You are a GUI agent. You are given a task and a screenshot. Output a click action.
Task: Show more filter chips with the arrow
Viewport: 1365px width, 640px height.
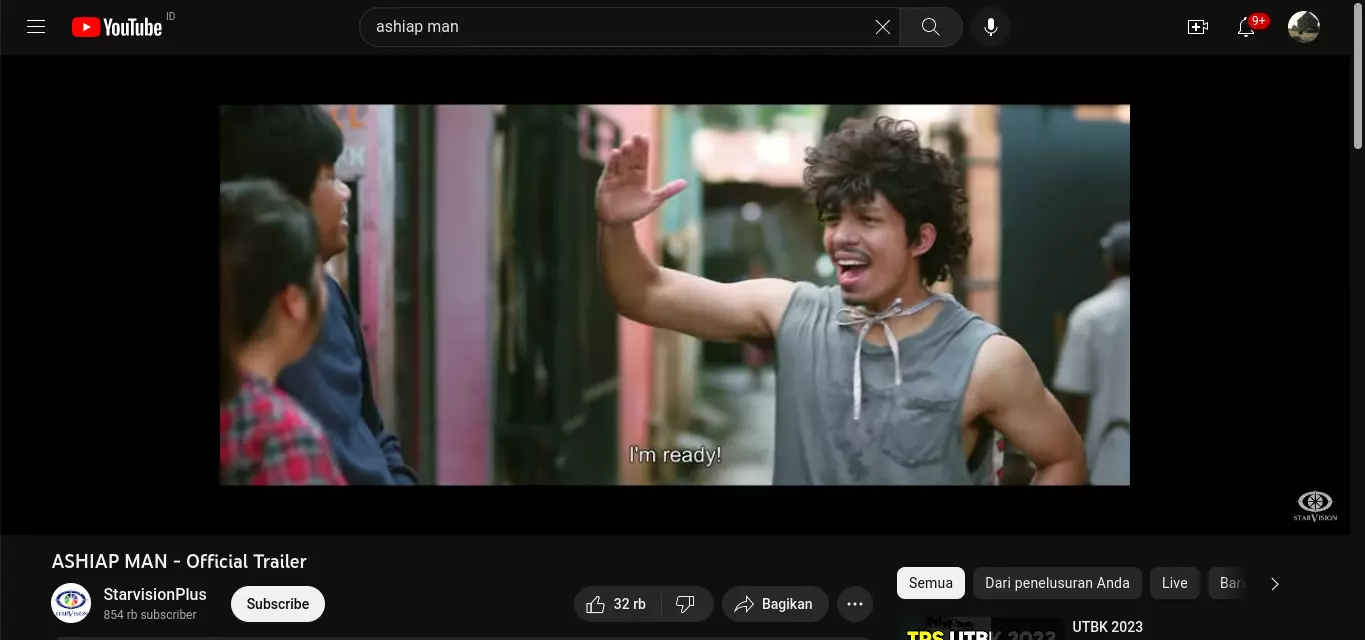coord(1275,584)
